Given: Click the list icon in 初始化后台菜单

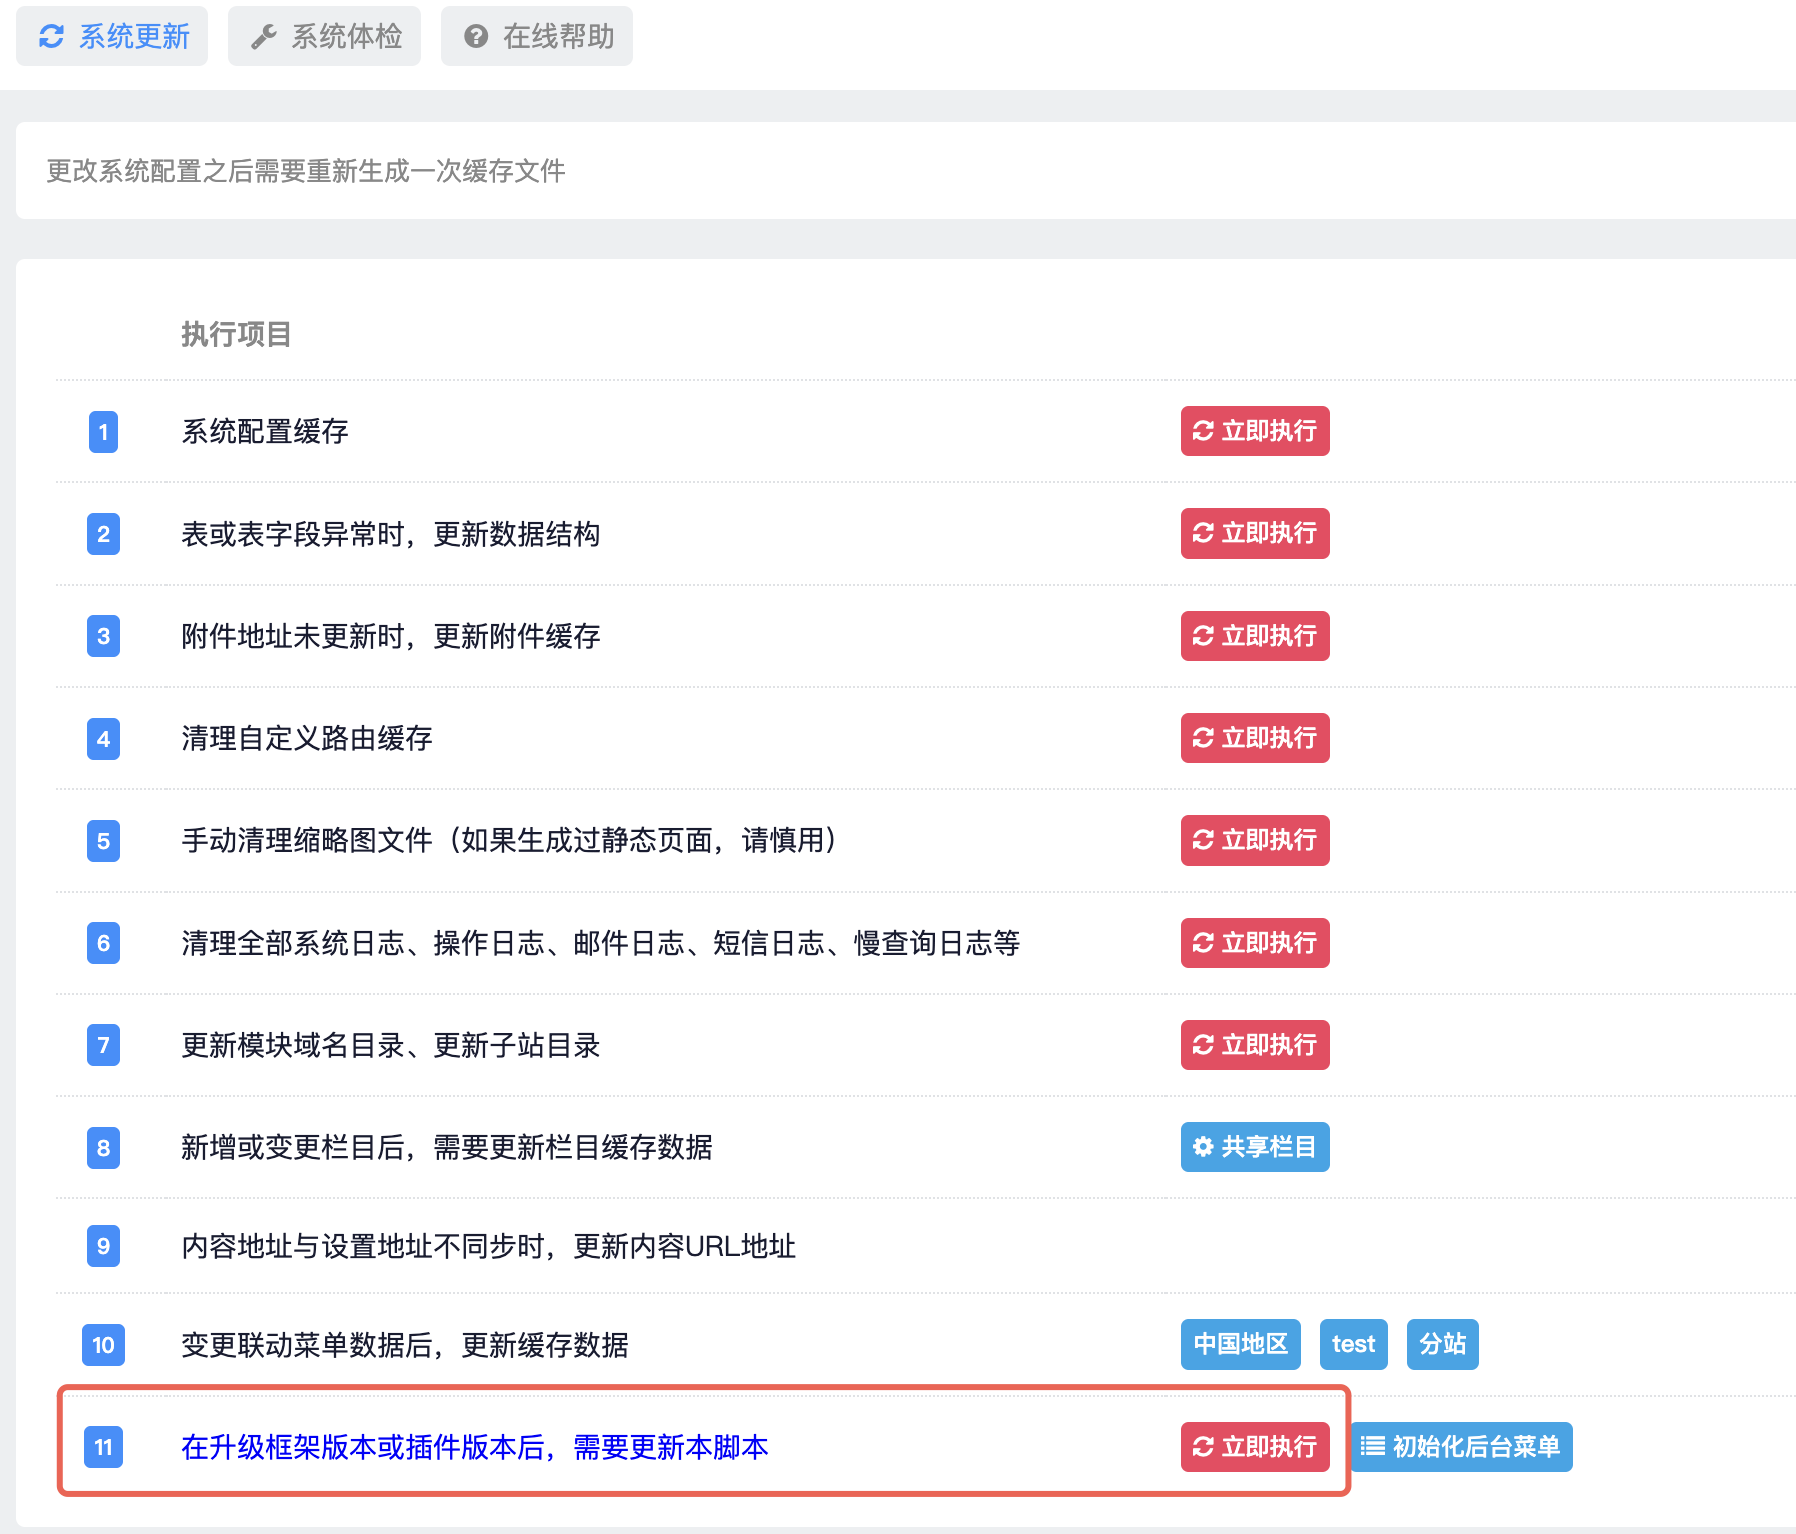Looking at the screenshot, I should (x=1373, y=1446).
